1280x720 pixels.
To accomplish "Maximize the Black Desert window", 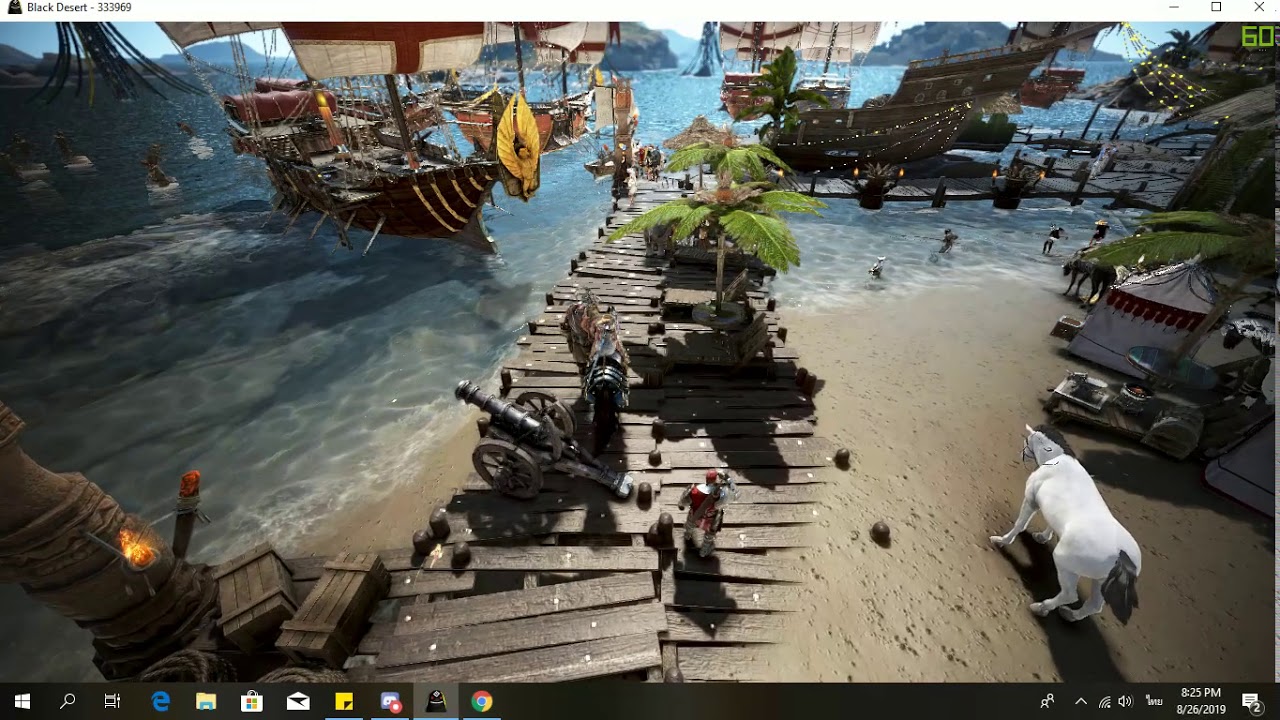I will 1216,8.
